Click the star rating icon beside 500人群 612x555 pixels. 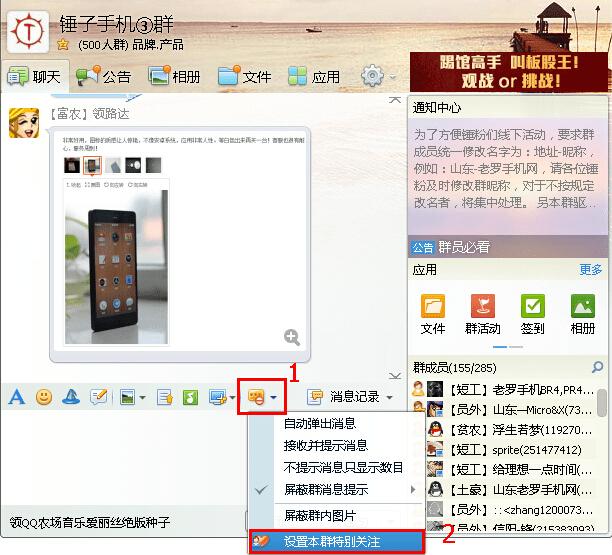pyautogui.click(x=62, y=44)
